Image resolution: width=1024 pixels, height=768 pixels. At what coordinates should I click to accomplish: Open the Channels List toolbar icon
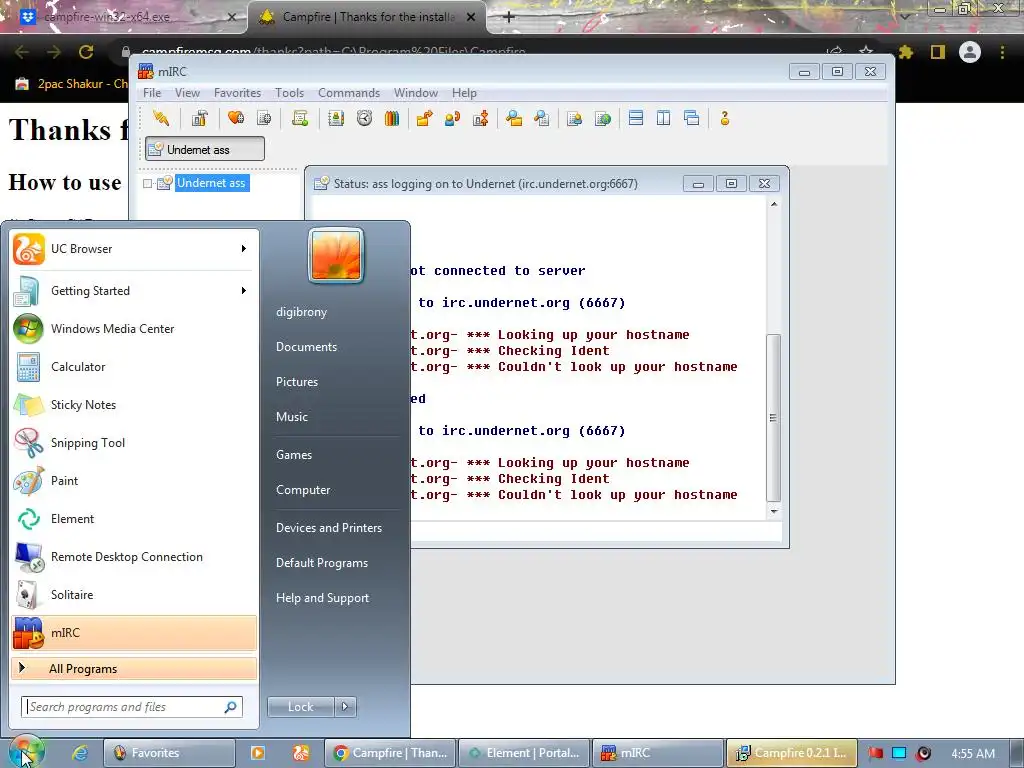pyautogui.click(x=264, y=118)
